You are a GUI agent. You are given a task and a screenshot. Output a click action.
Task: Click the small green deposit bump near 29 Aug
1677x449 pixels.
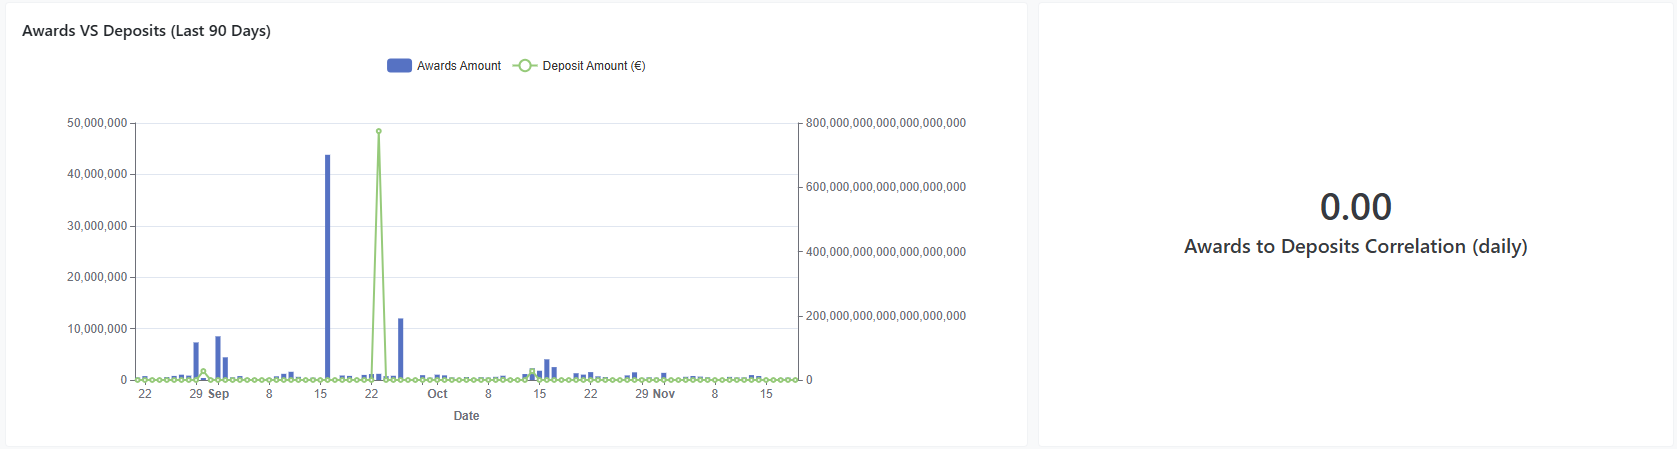(203, 372)
